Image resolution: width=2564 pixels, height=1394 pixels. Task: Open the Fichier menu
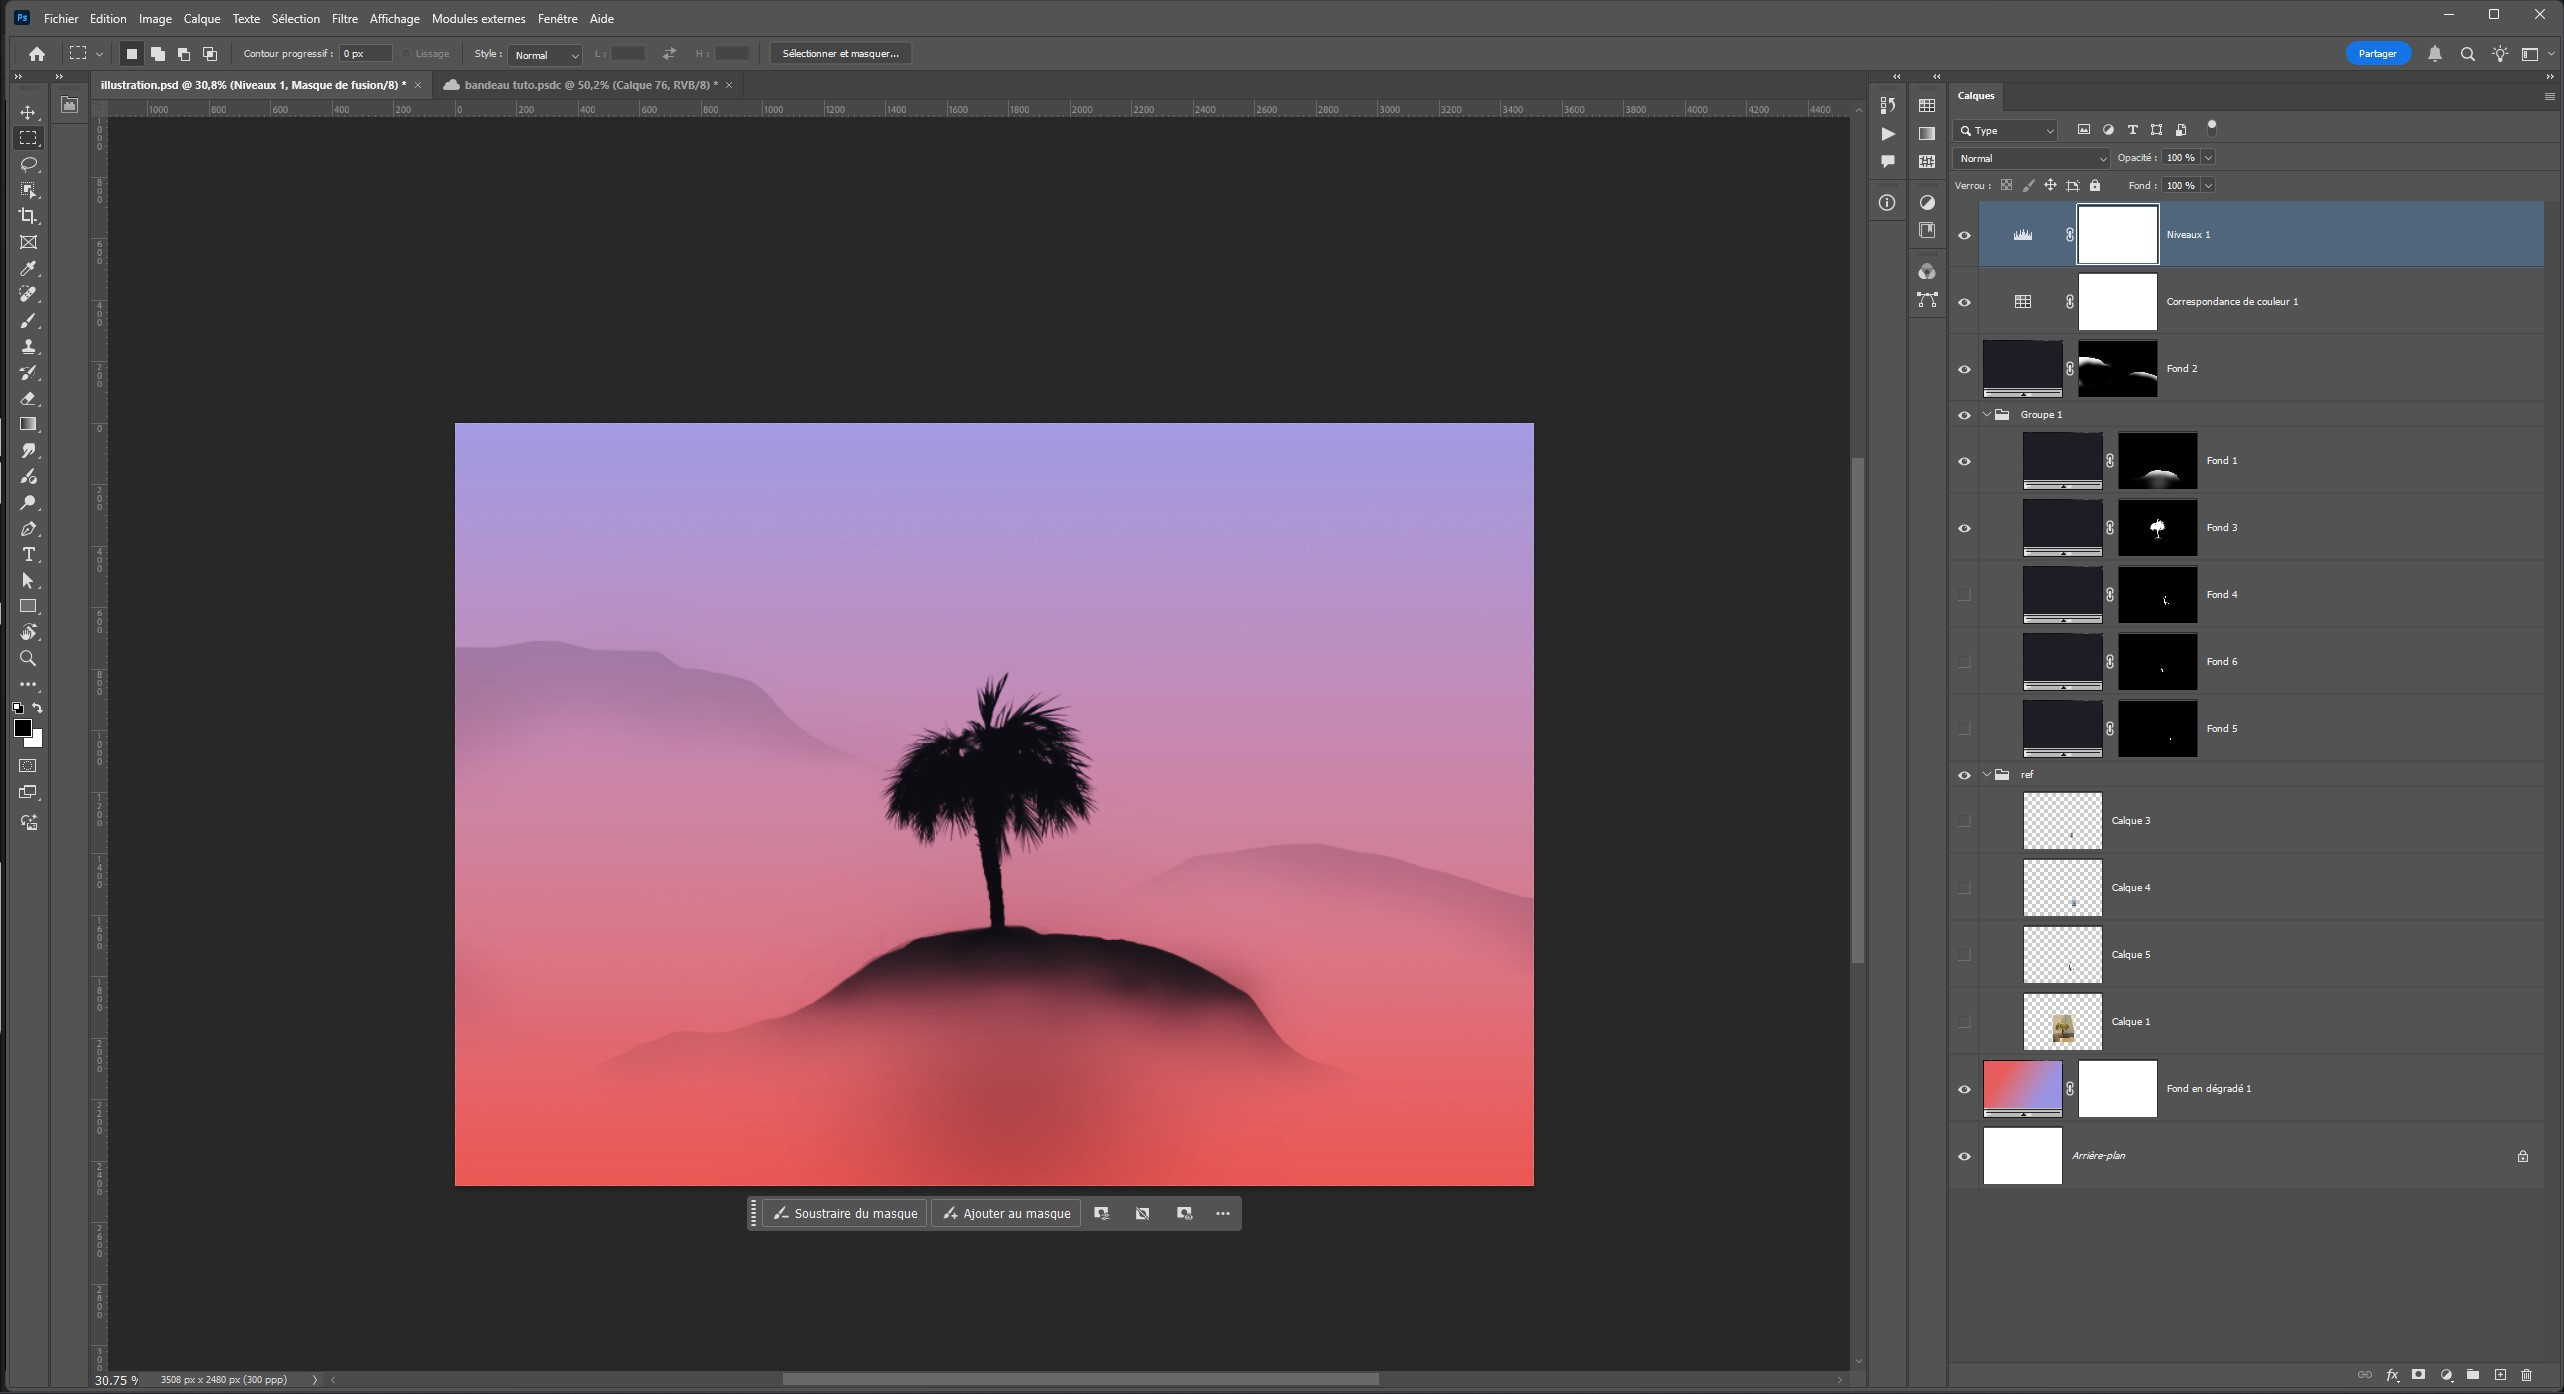coord(61,18)
